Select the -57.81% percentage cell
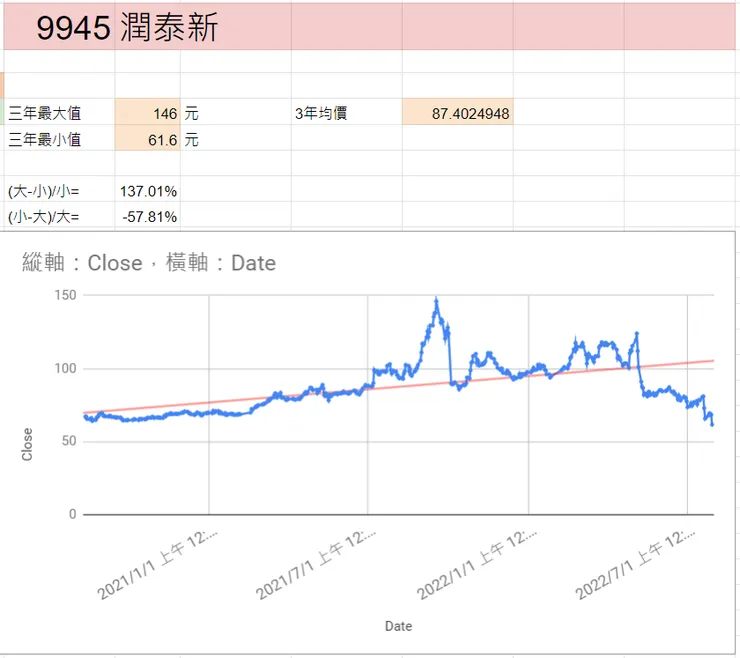 pos(147,216)
